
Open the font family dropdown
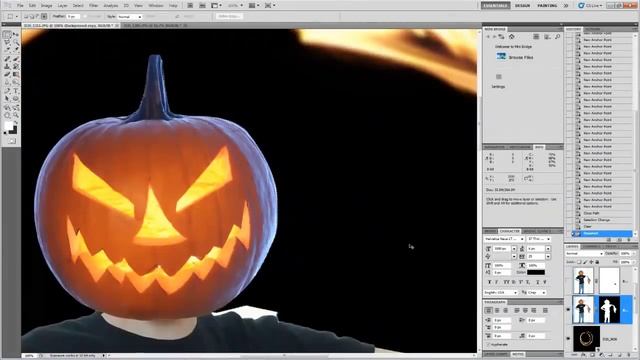pyautogui.click(x=504, y=239)
